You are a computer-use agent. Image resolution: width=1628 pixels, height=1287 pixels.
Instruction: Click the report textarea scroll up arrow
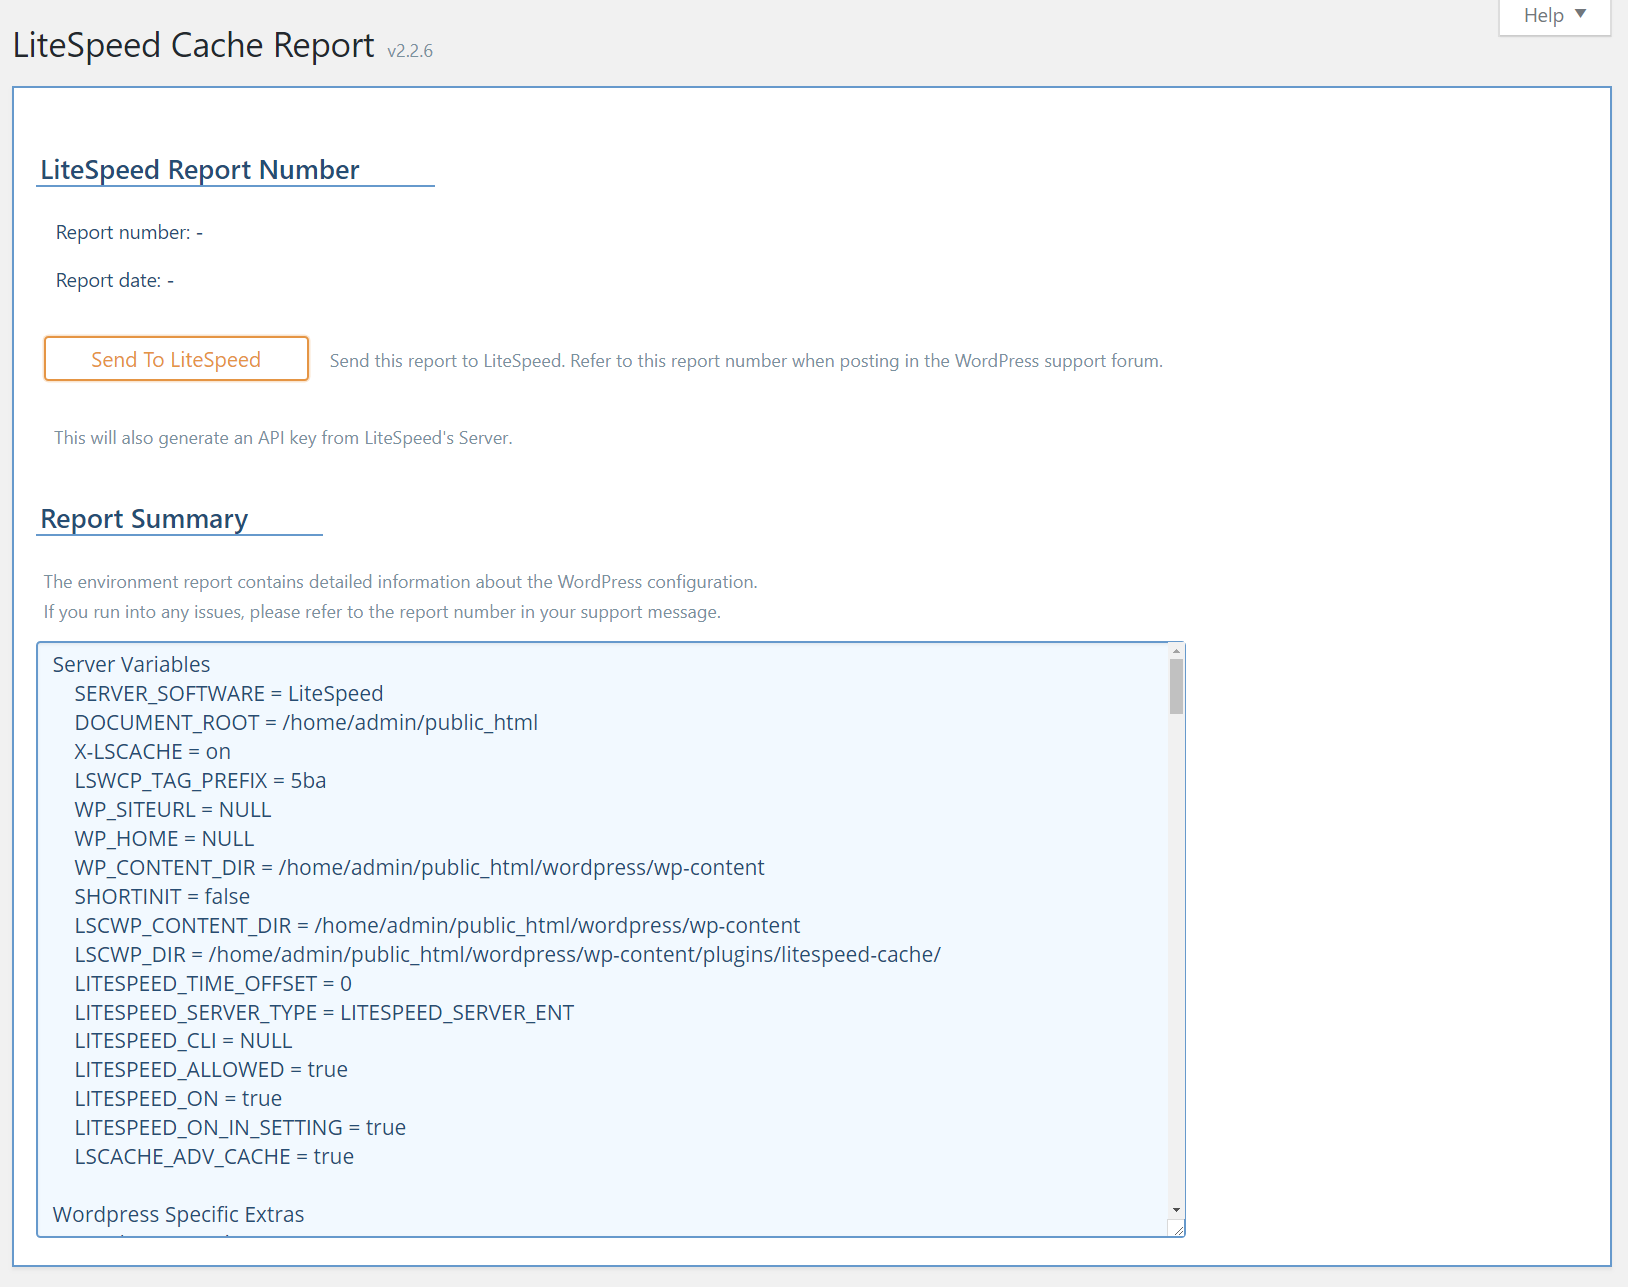(1176, 651)
